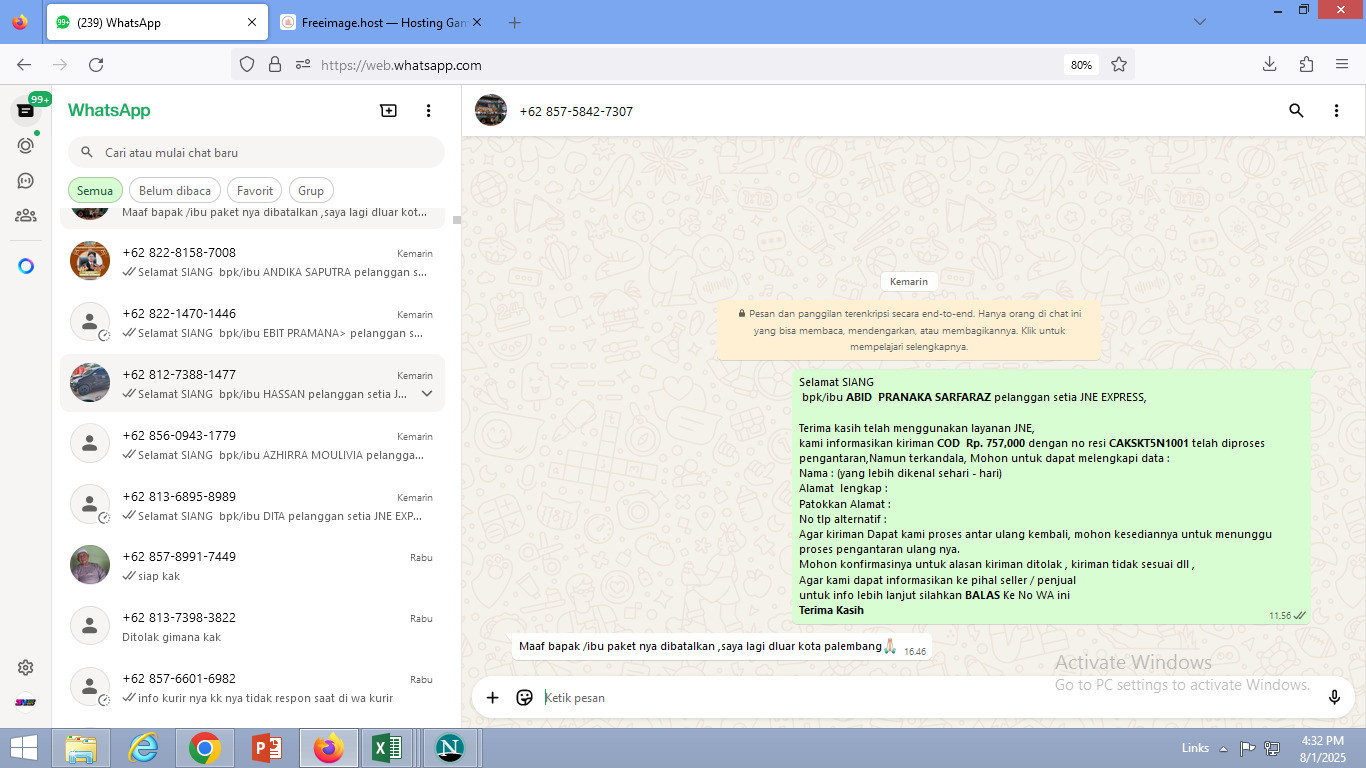The height and width of the screenshot is (768, 1366).
Task: Open the WhatsApp Chats sidebar icon
Action: [x=26, y=111]
